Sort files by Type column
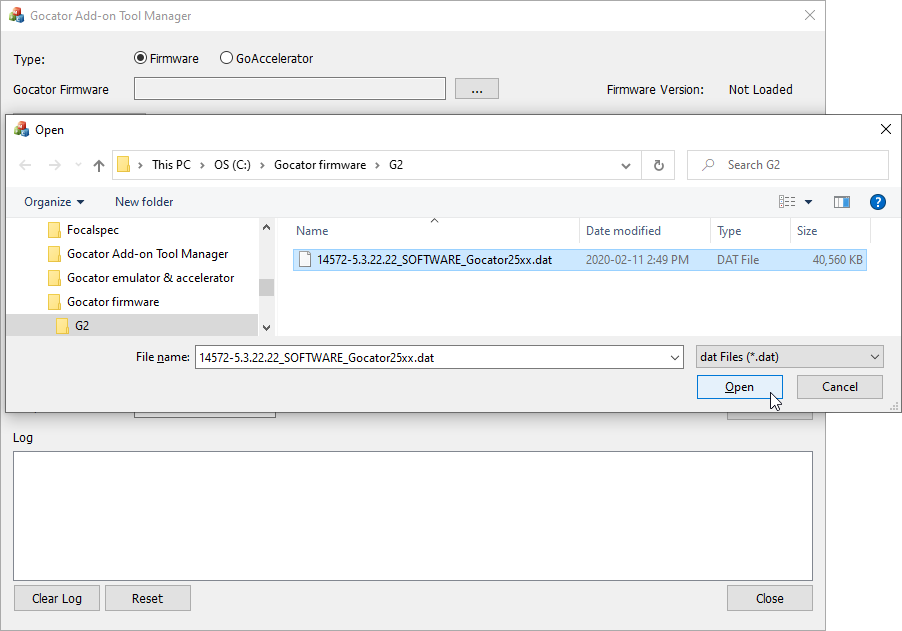 [x=729, y=231]
